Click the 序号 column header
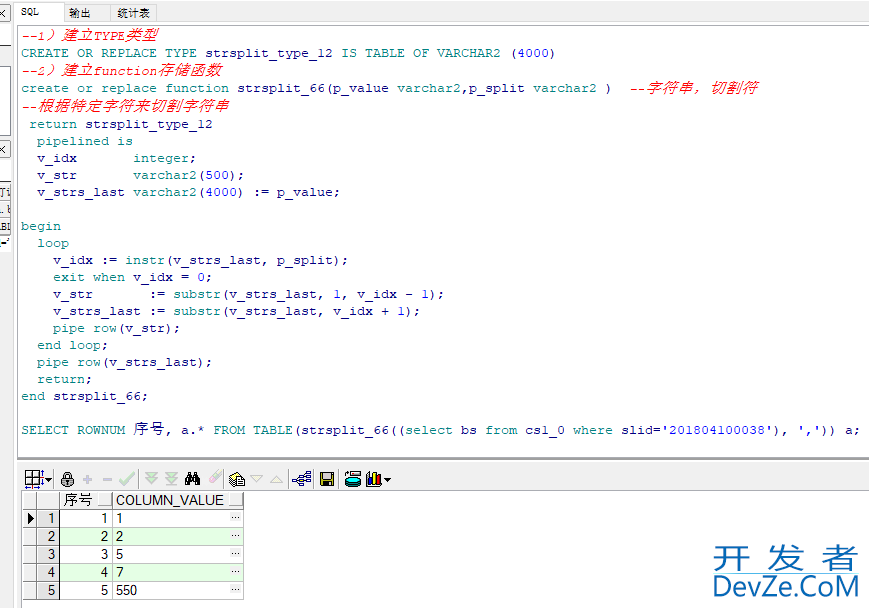The width and height of the screenshot is (869, 608). (78, 500)
